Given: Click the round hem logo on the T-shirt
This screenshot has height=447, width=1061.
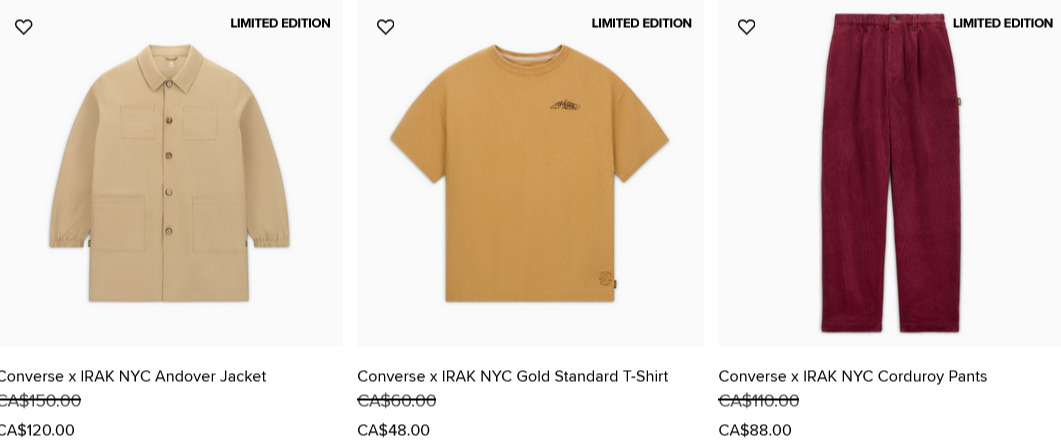Looking at the screenshot, I should pyautogui.click(x=605, y=279).
